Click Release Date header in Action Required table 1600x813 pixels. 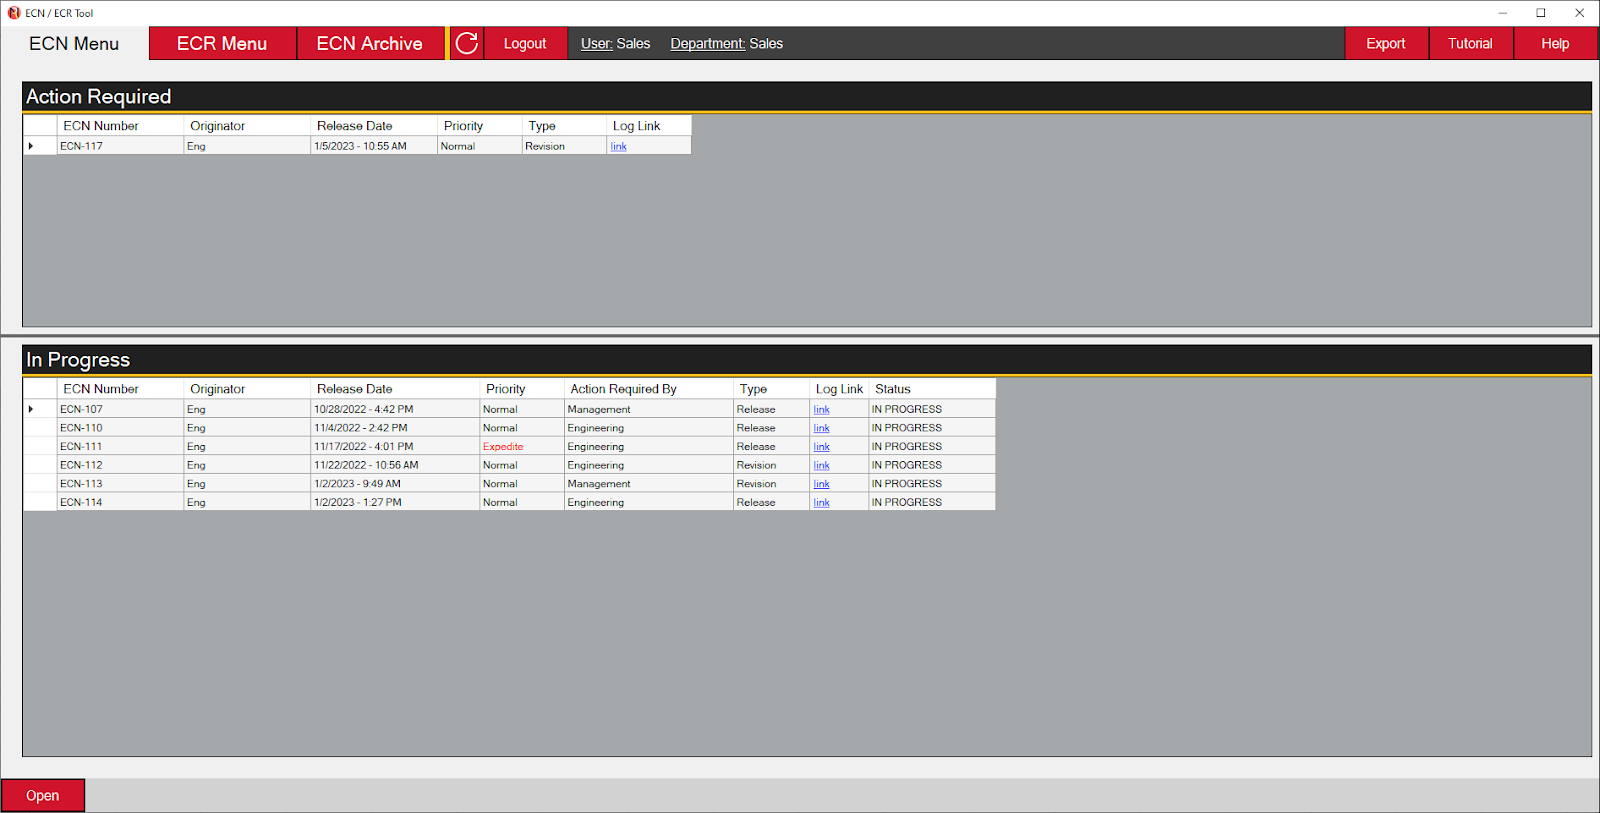tap(354, 126)
